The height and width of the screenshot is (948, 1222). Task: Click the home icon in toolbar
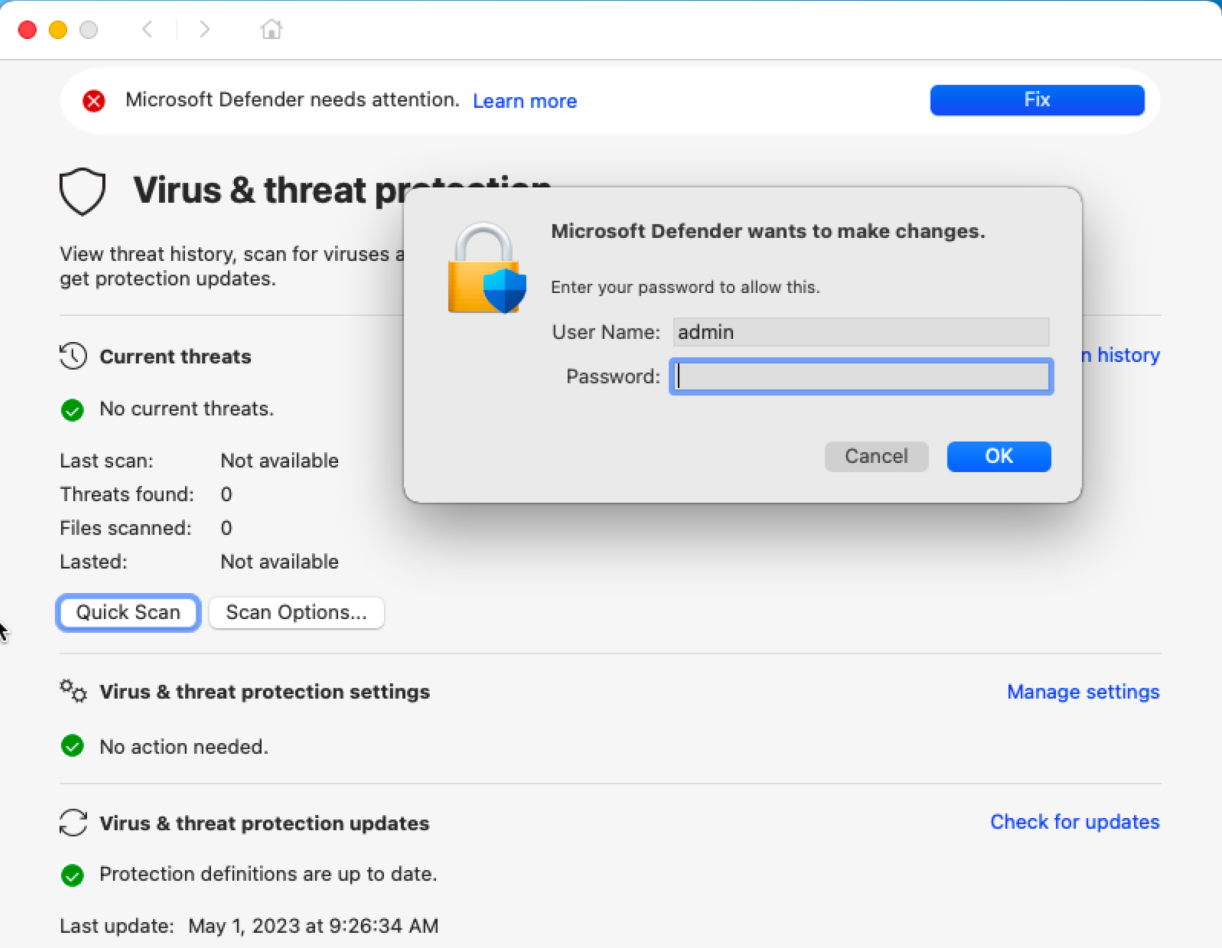[271, 30]
